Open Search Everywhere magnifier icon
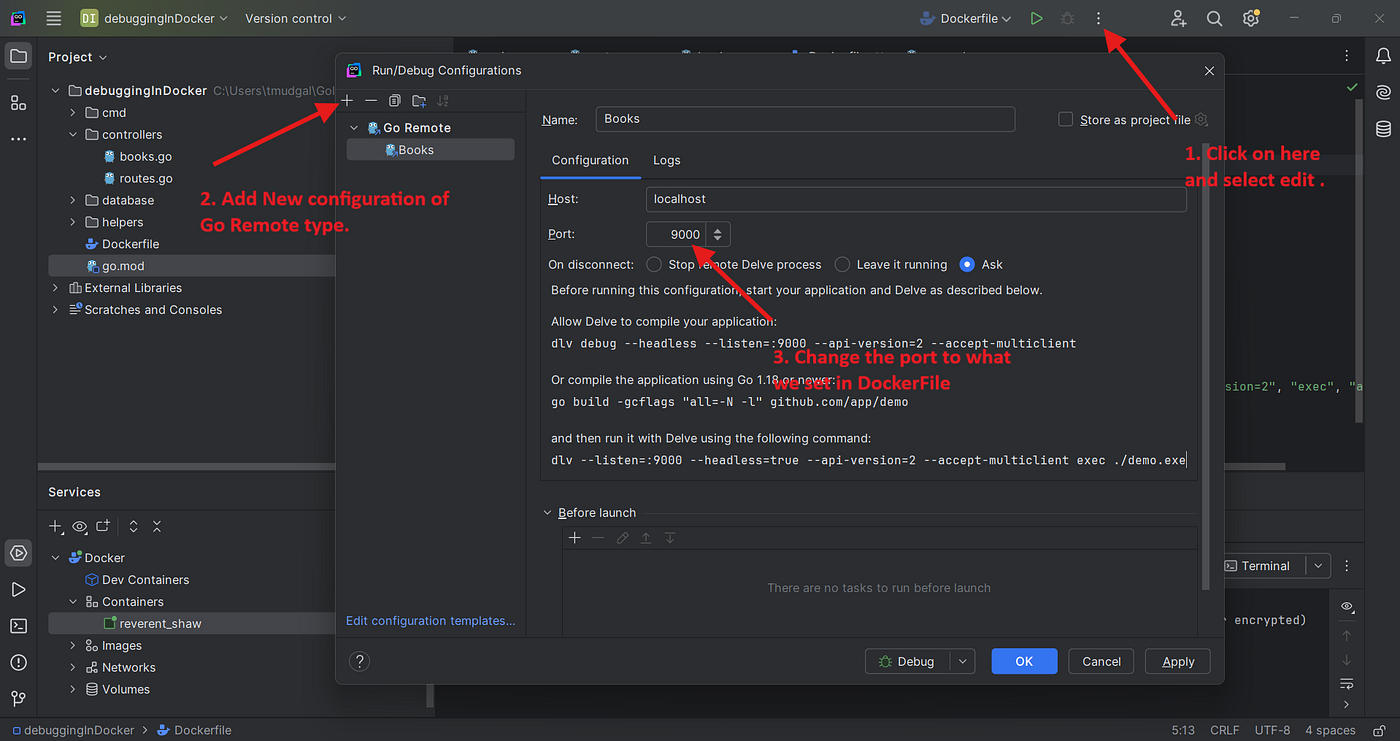Screen dimensions: 1400x741 tap(1214, 18)
